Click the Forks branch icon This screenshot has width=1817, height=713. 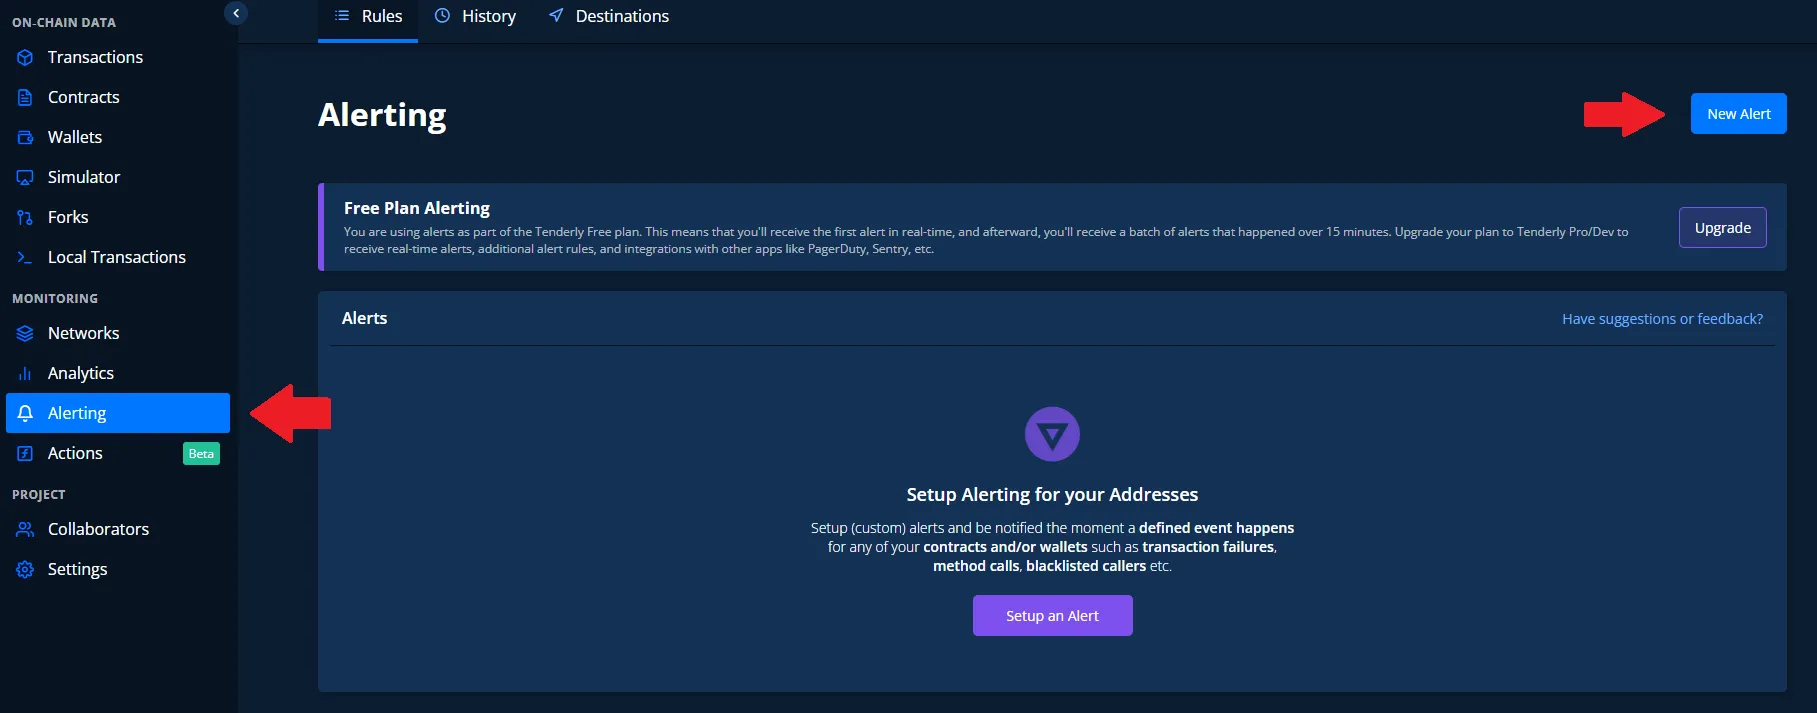[x=25, y=217]
